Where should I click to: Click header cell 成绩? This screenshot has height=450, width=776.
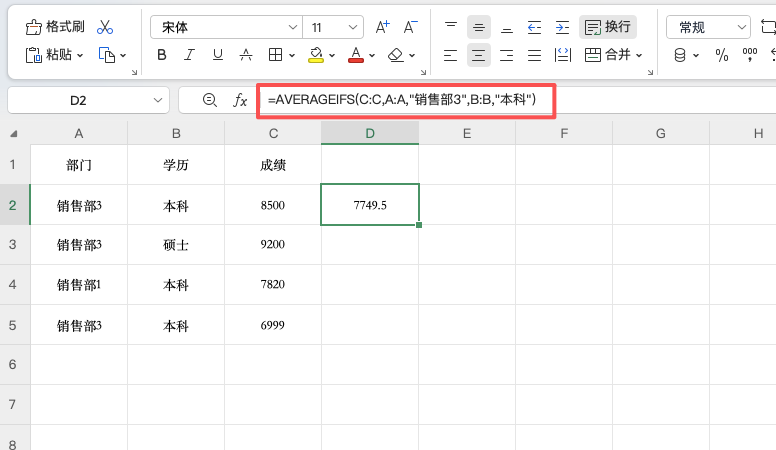[x=273, y=165]
